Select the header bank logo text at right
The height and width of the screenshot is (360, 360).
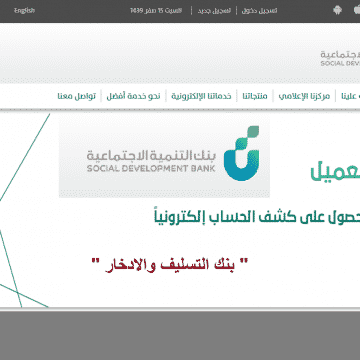tap(340, 58)
